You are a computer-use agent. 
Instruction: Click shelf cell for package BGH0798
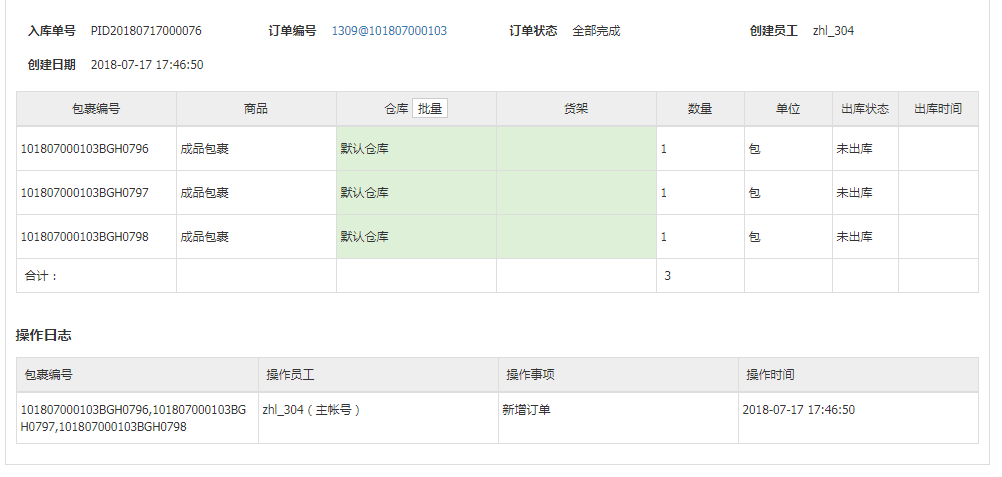(x=576, y=237)
